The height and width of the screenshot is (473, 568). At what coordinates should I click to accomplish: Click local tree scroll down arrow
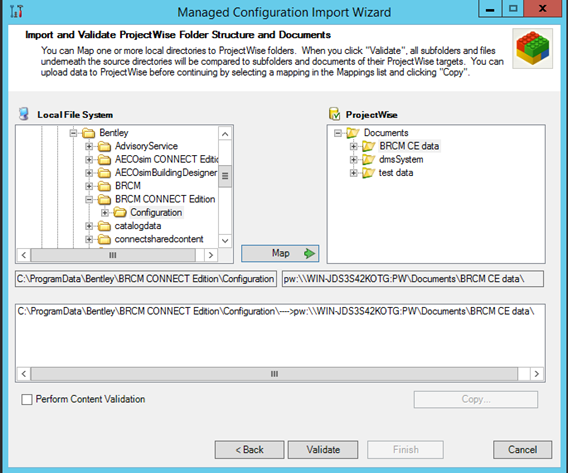[225, 241]
